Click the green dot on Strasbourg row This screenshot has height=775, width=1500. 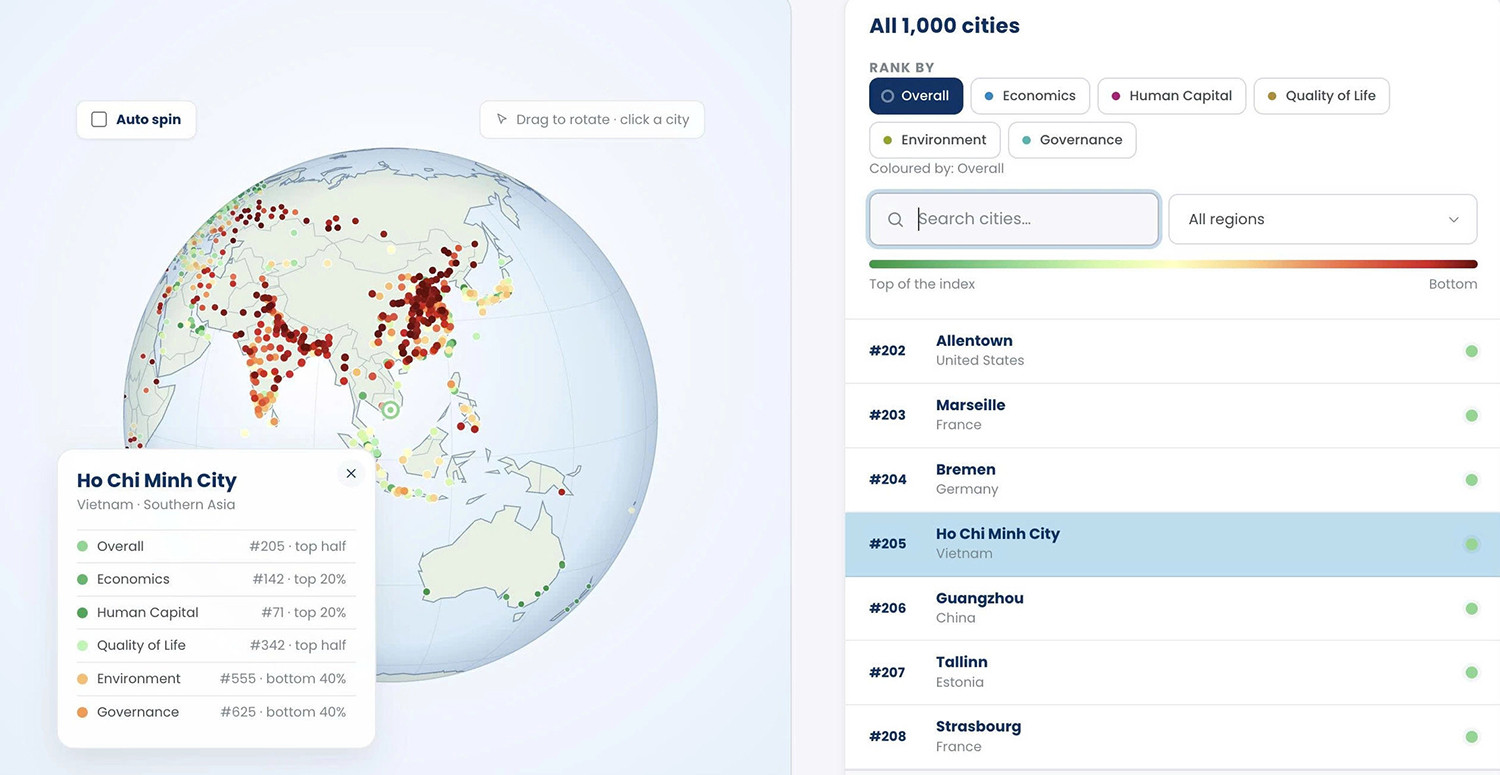(x=1471, y=737)
